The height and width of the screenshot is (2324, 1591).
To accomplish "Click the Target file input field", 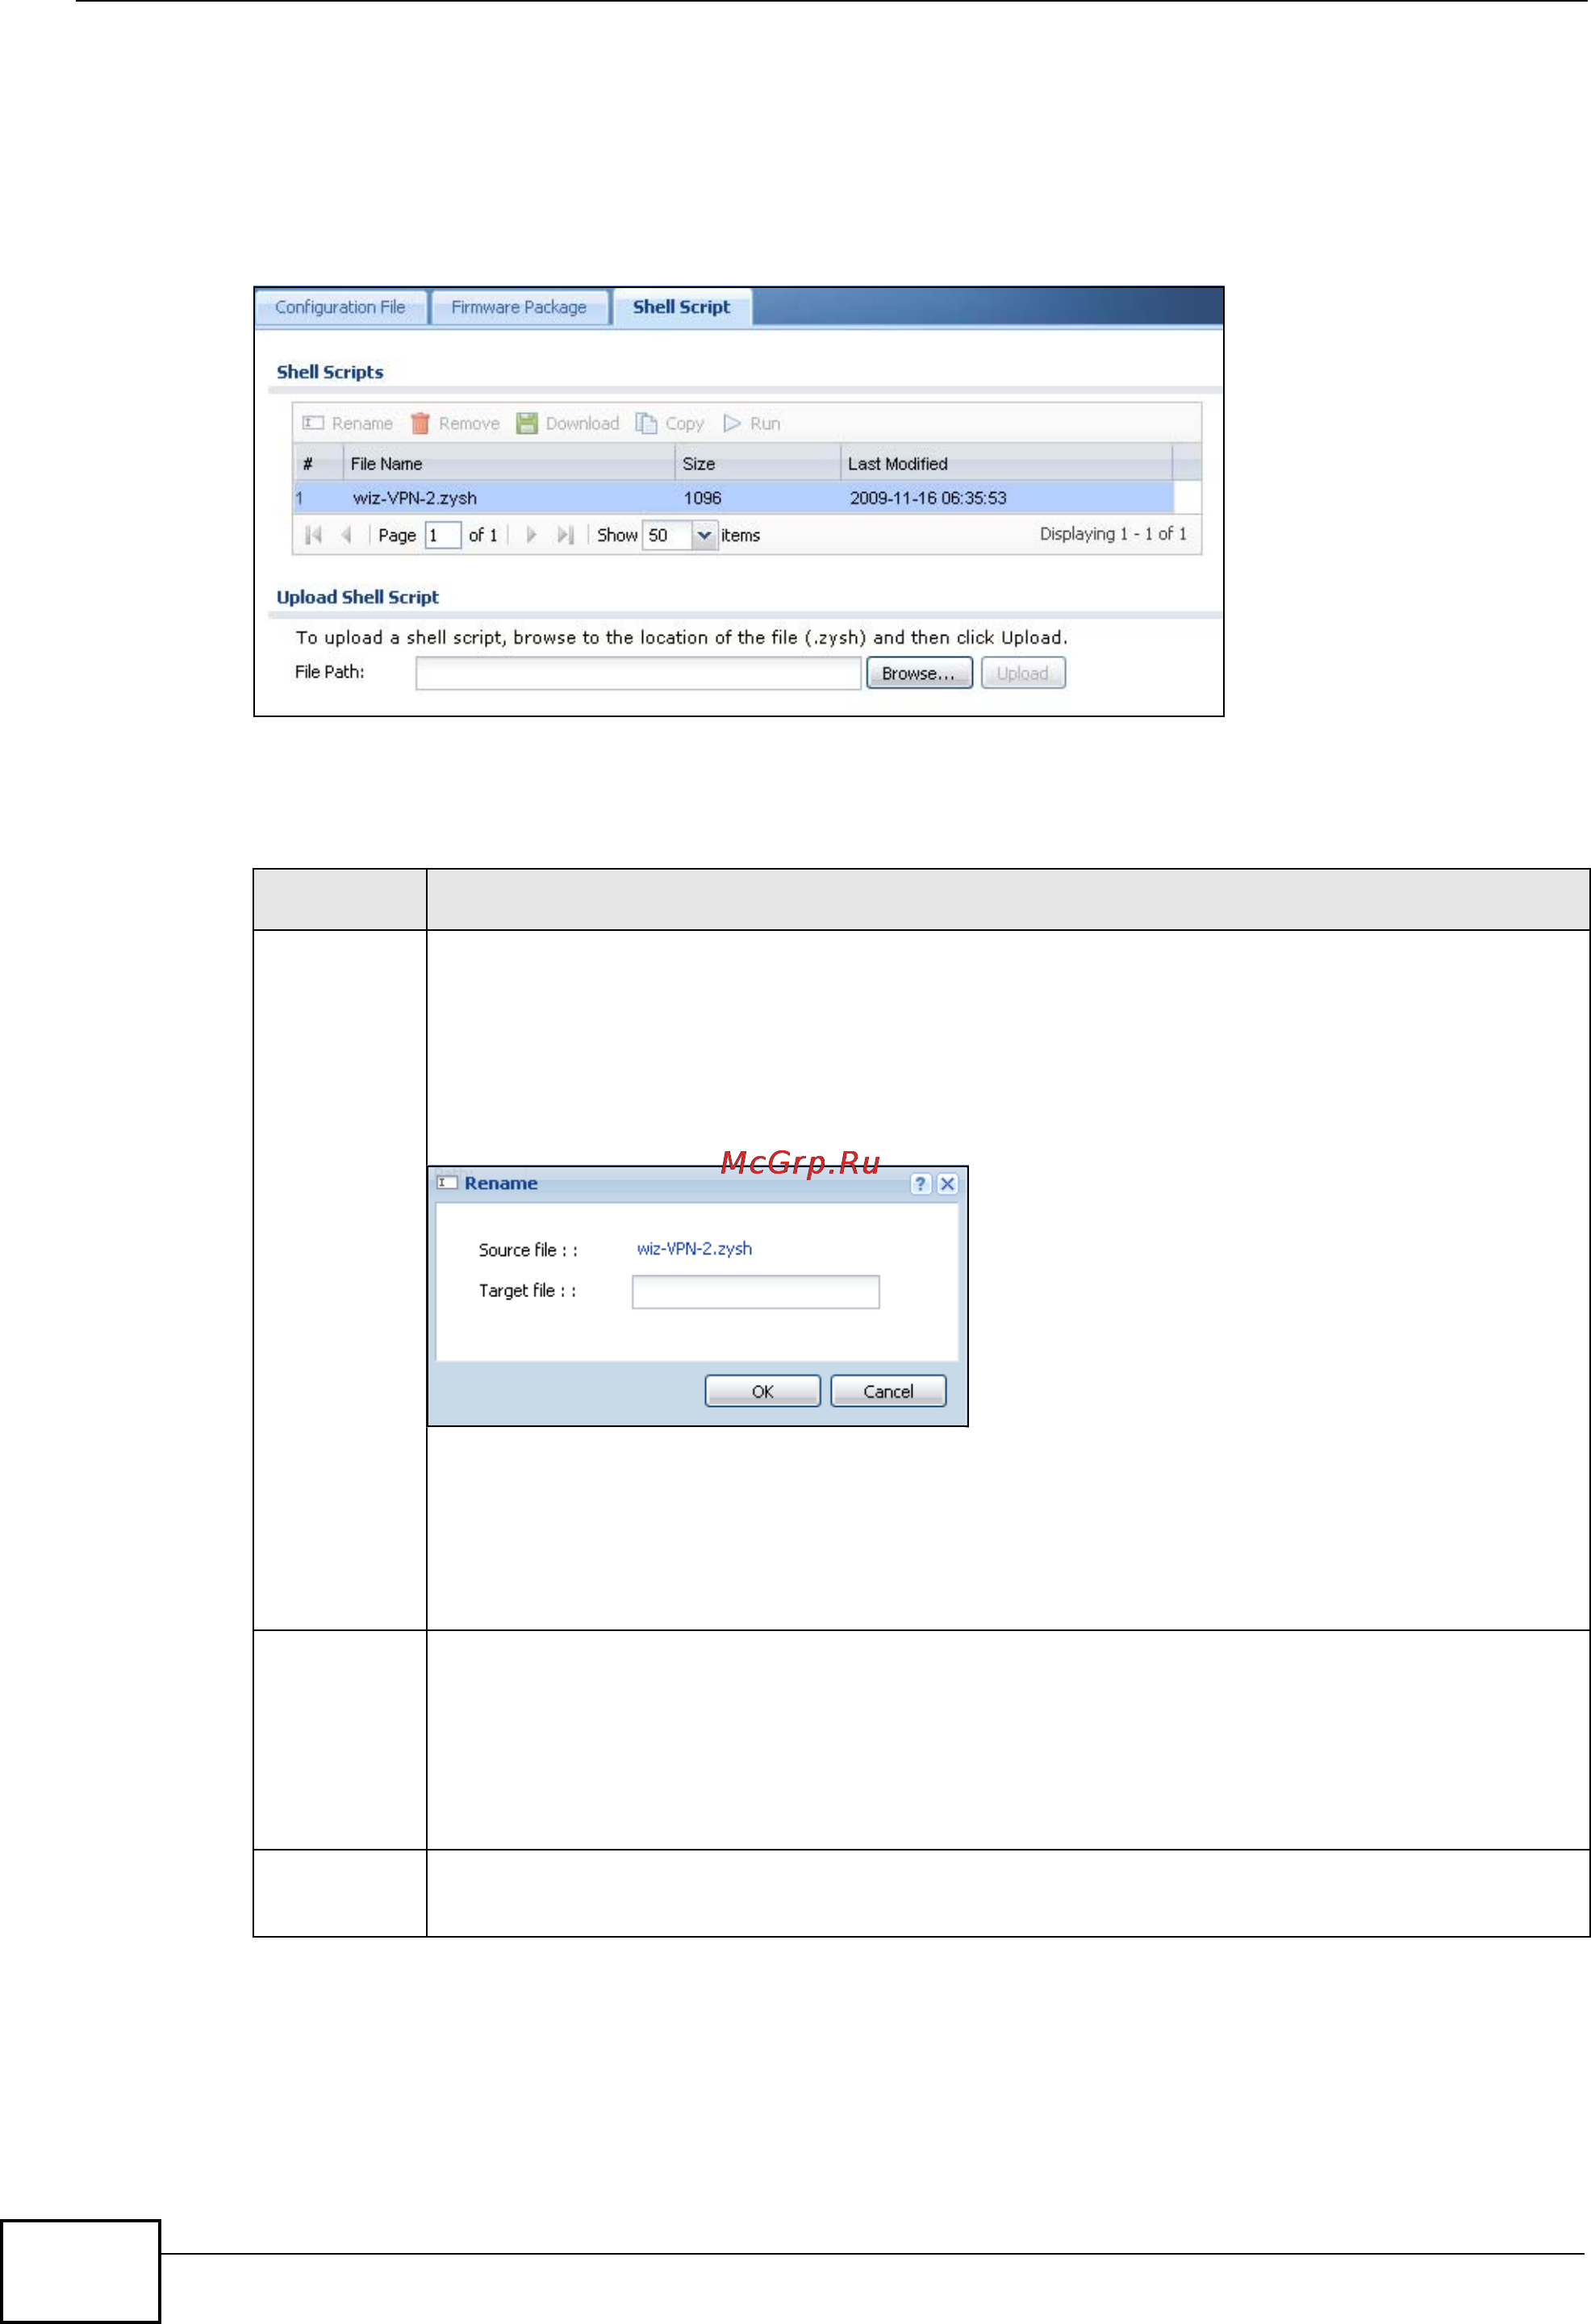I will pos(756,1292).
